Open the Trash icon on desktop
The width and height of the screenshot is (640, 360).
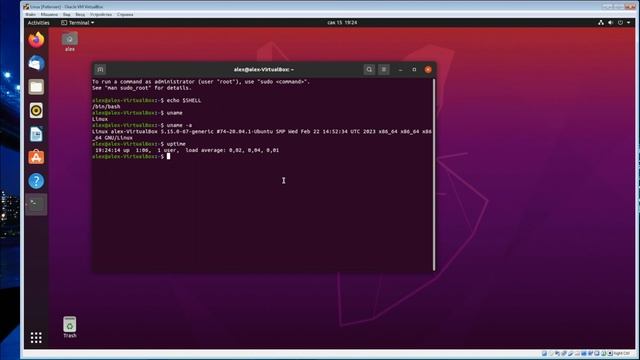(x=70, y=327)
